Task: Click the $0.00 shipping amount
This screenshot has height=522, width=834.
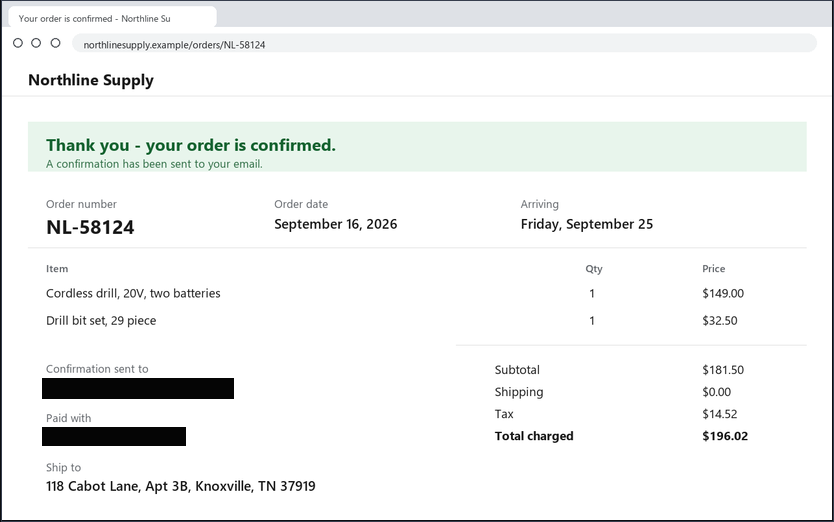Action: [716, 392]
